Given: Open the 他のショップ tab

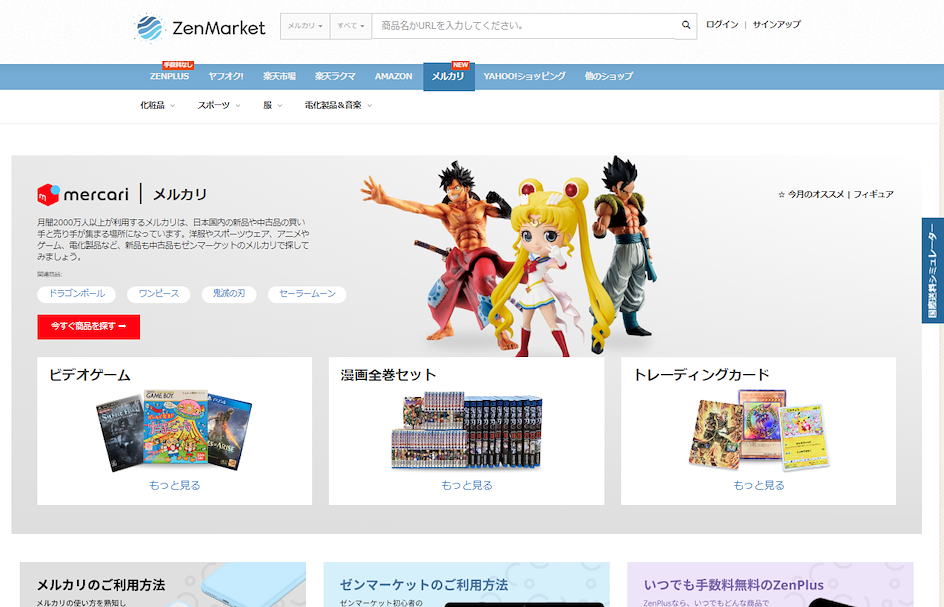Looking at the screenshot, I should tap(609, 76).
